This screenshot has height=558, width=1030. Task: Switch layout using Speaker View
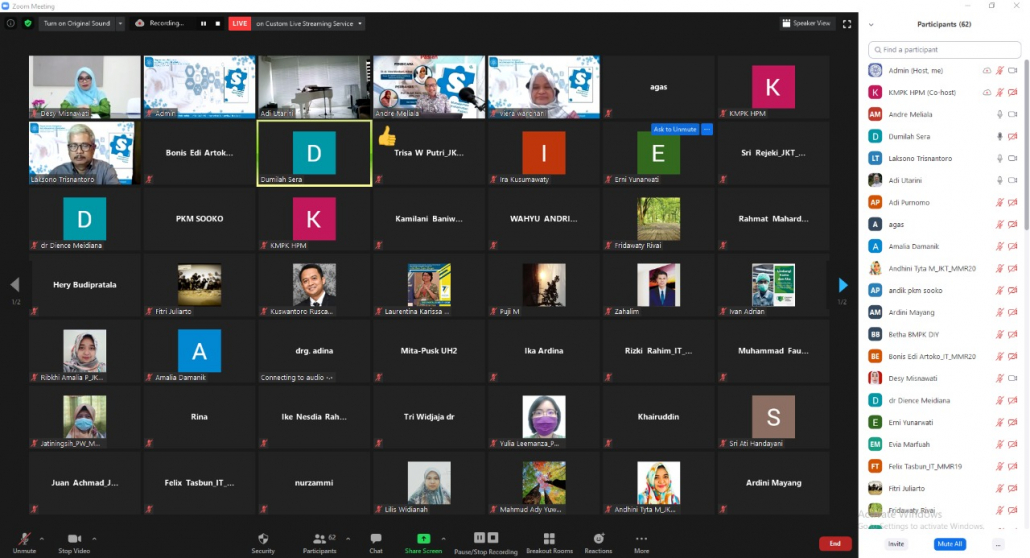coord(806,23)
